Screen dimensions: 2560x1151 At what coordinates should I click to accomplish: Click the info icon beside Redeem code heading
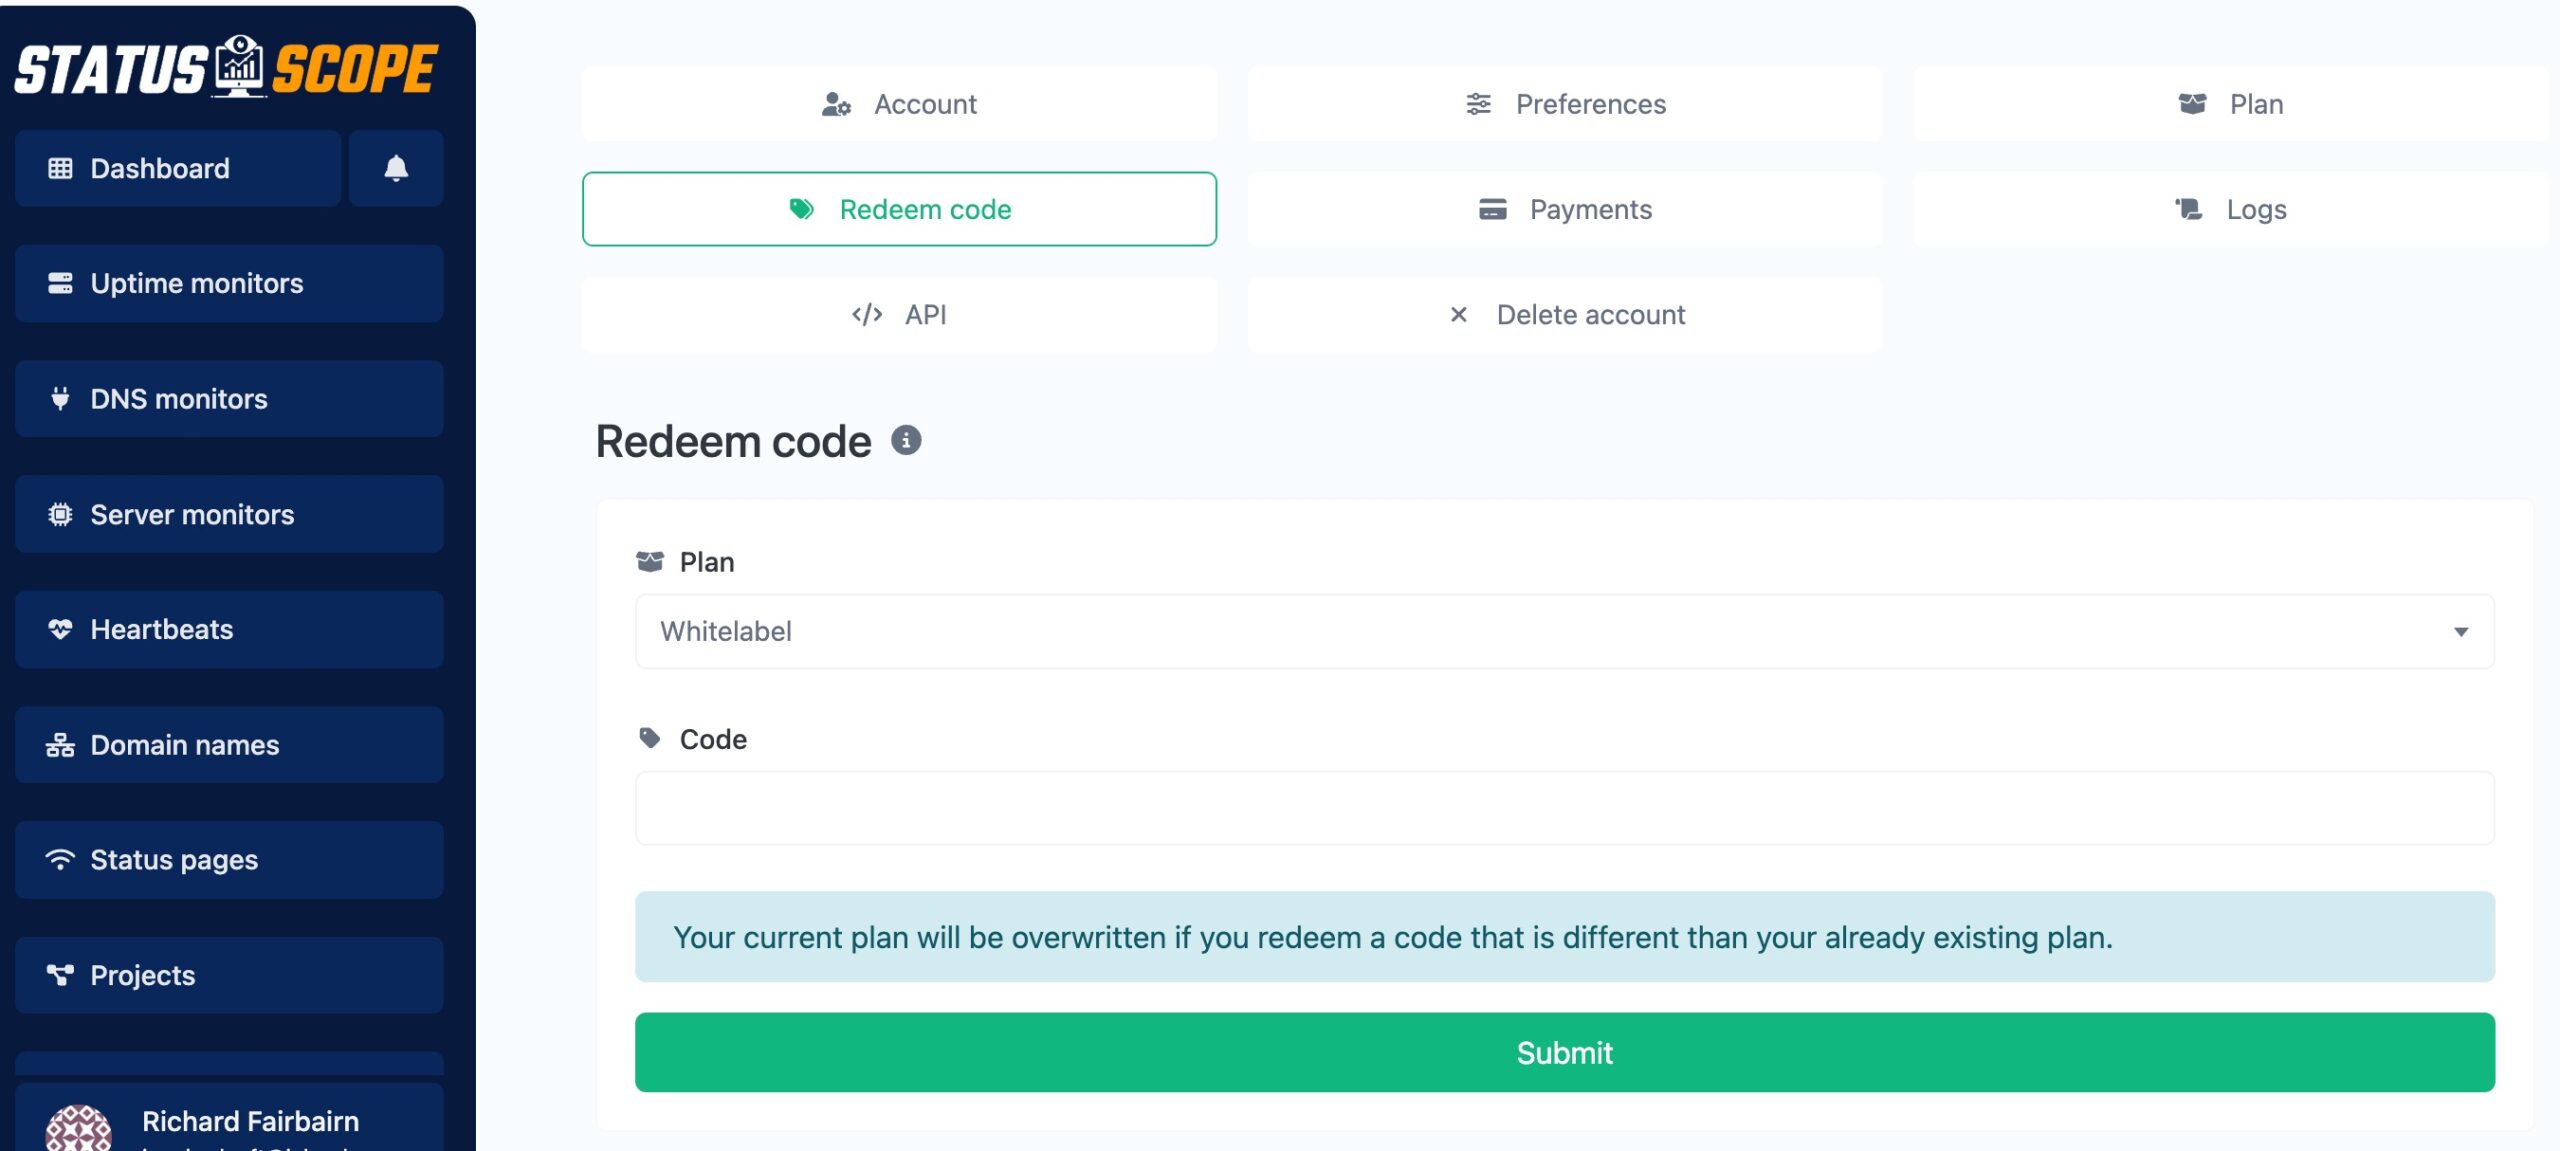coord(906,440)
